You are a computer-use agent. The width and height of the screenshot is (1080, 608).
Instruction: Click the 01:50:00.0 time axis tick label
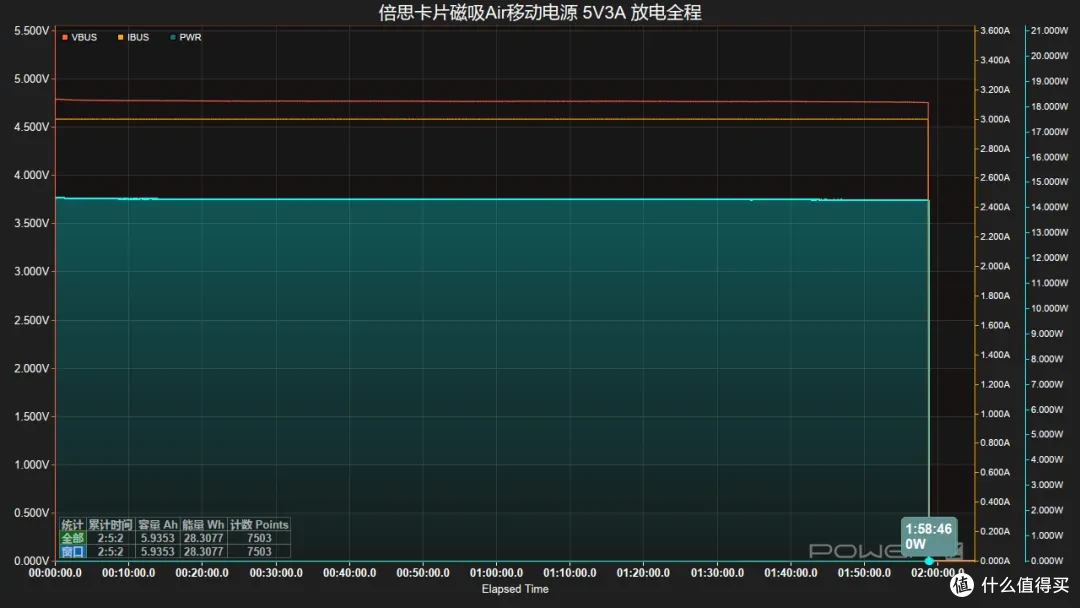click(x=864, y=573)
